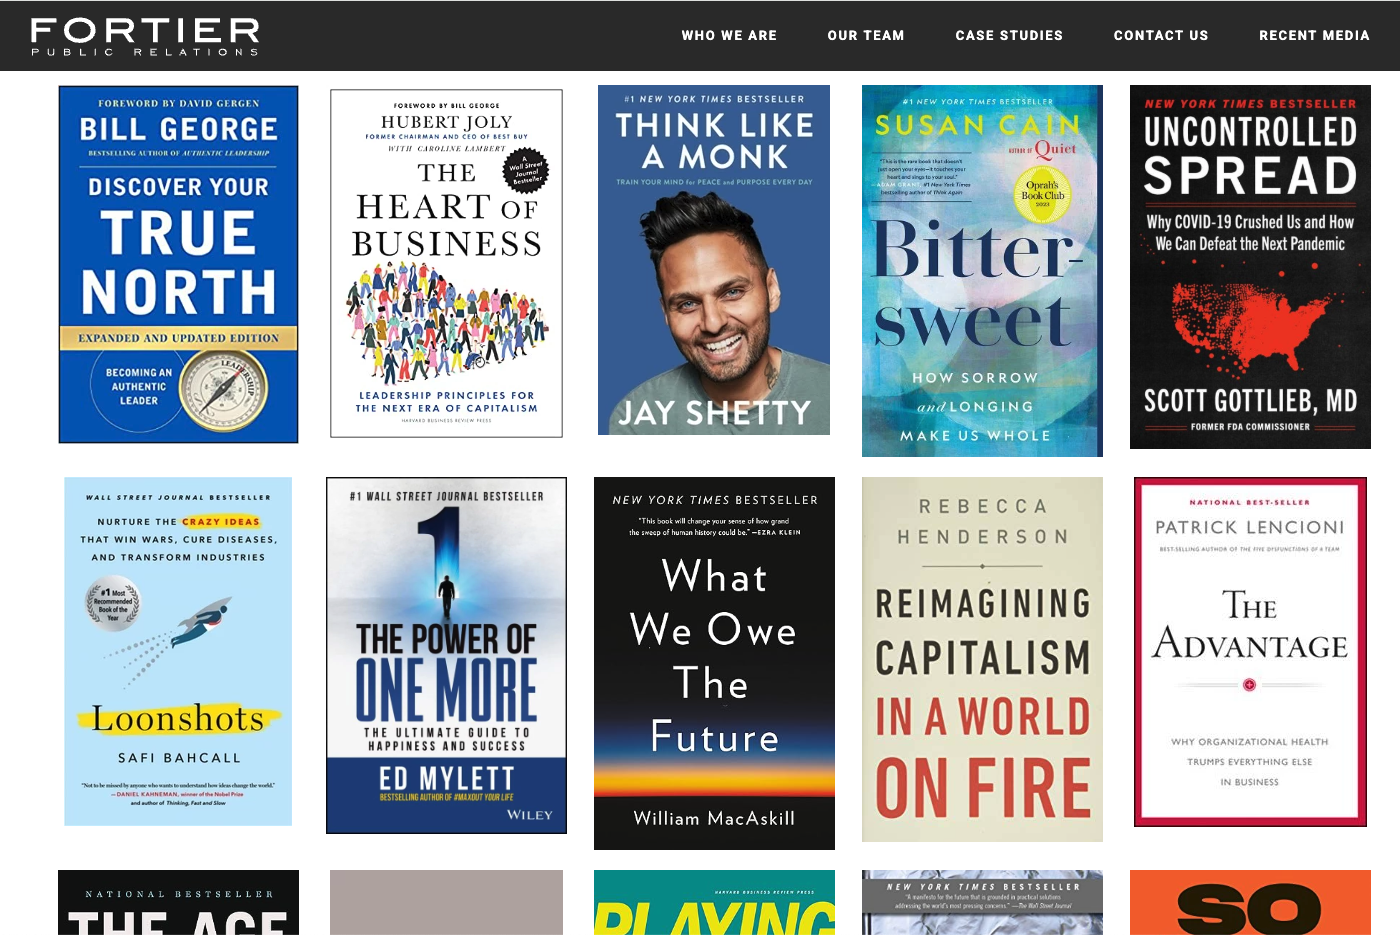Select The Heart of Business book cover

[x=446, y=263]
